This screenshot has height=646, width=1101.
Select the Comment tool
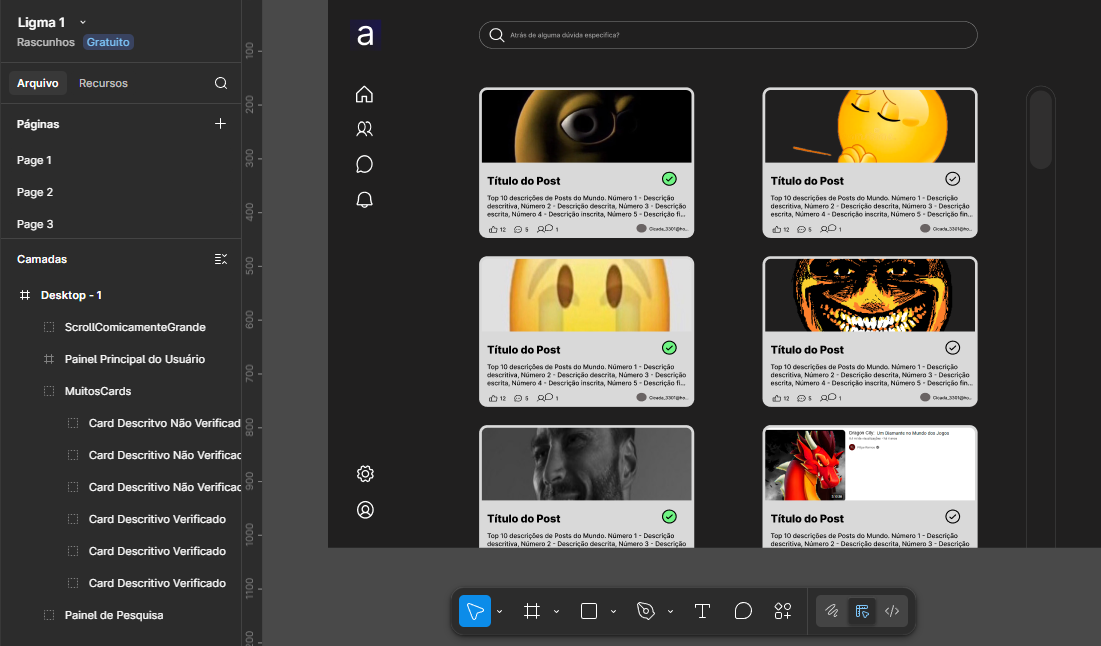point(743,611)
